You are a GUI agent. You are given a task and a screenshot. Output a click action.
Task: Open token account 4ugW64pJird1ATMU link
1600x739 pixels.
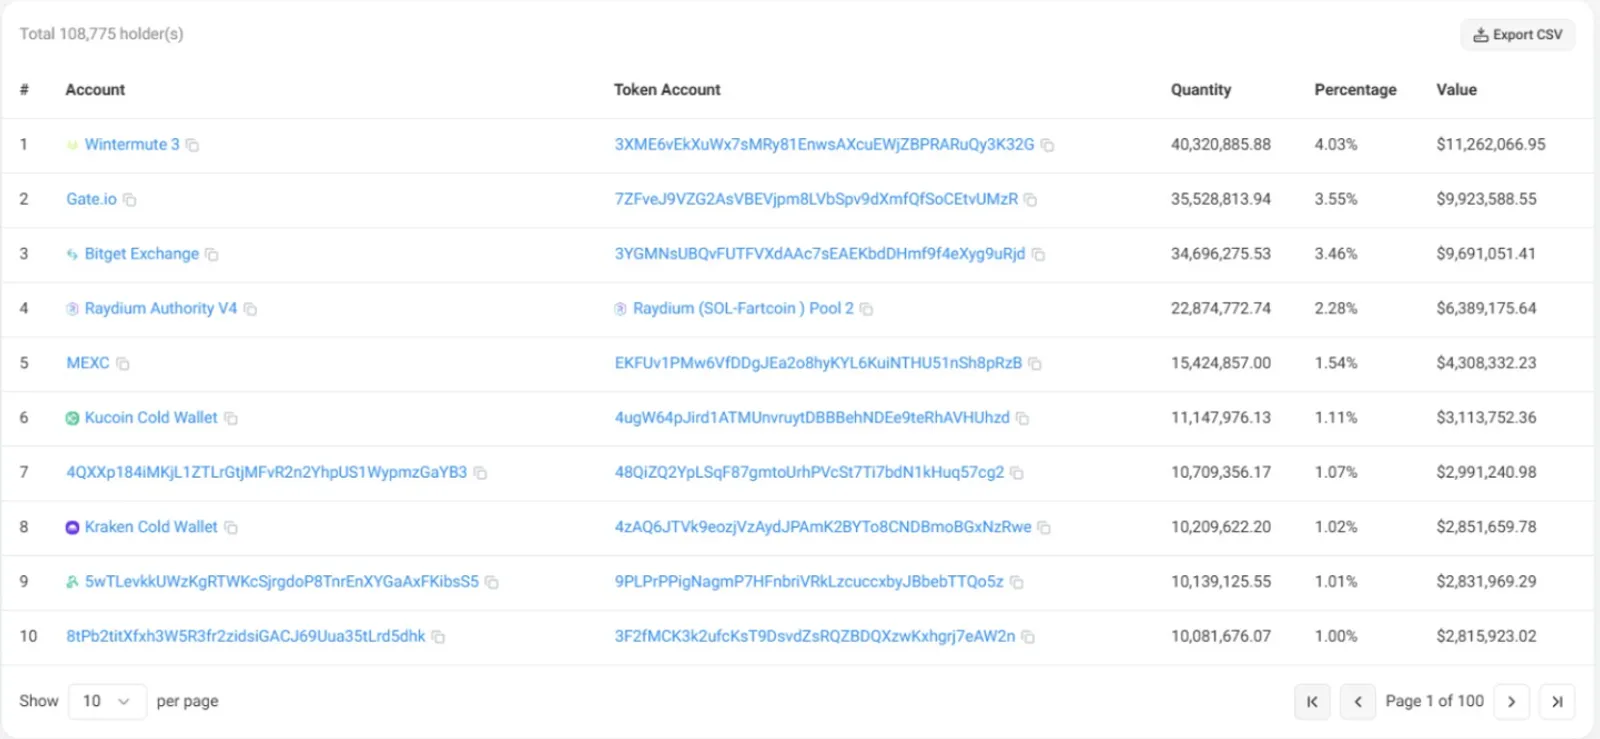[812, 417]
